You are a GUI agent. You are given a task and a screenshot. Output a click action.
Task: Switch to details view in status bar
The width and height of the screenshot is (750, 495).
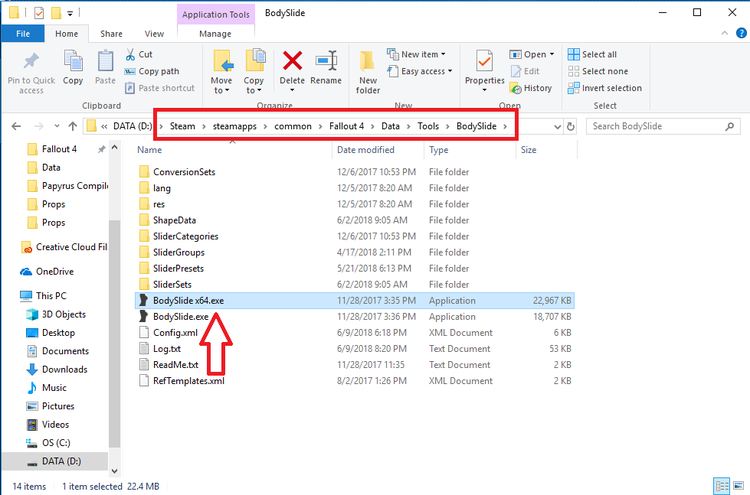[x=721, y=486]
